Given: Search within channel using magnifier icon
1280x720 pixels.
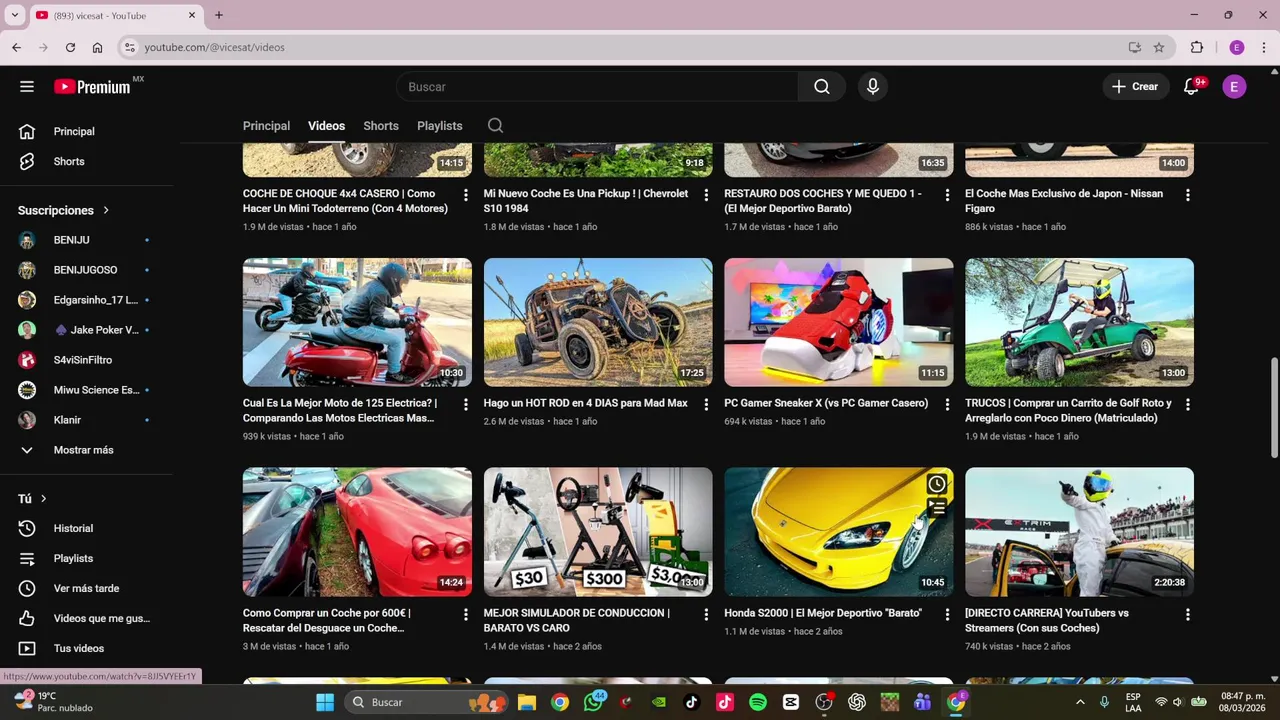Looking at the screenshot, I should pos(495,126).
